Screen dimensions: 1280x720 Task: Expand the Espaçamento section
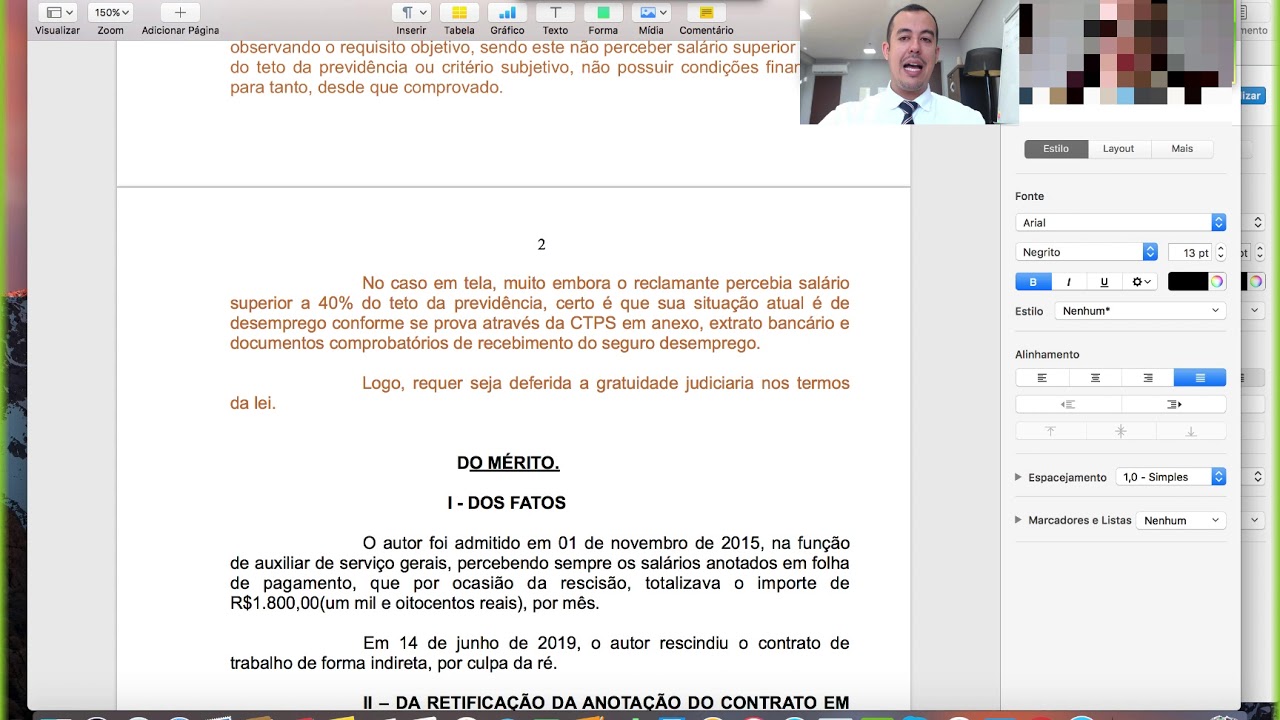[1018, 477]
